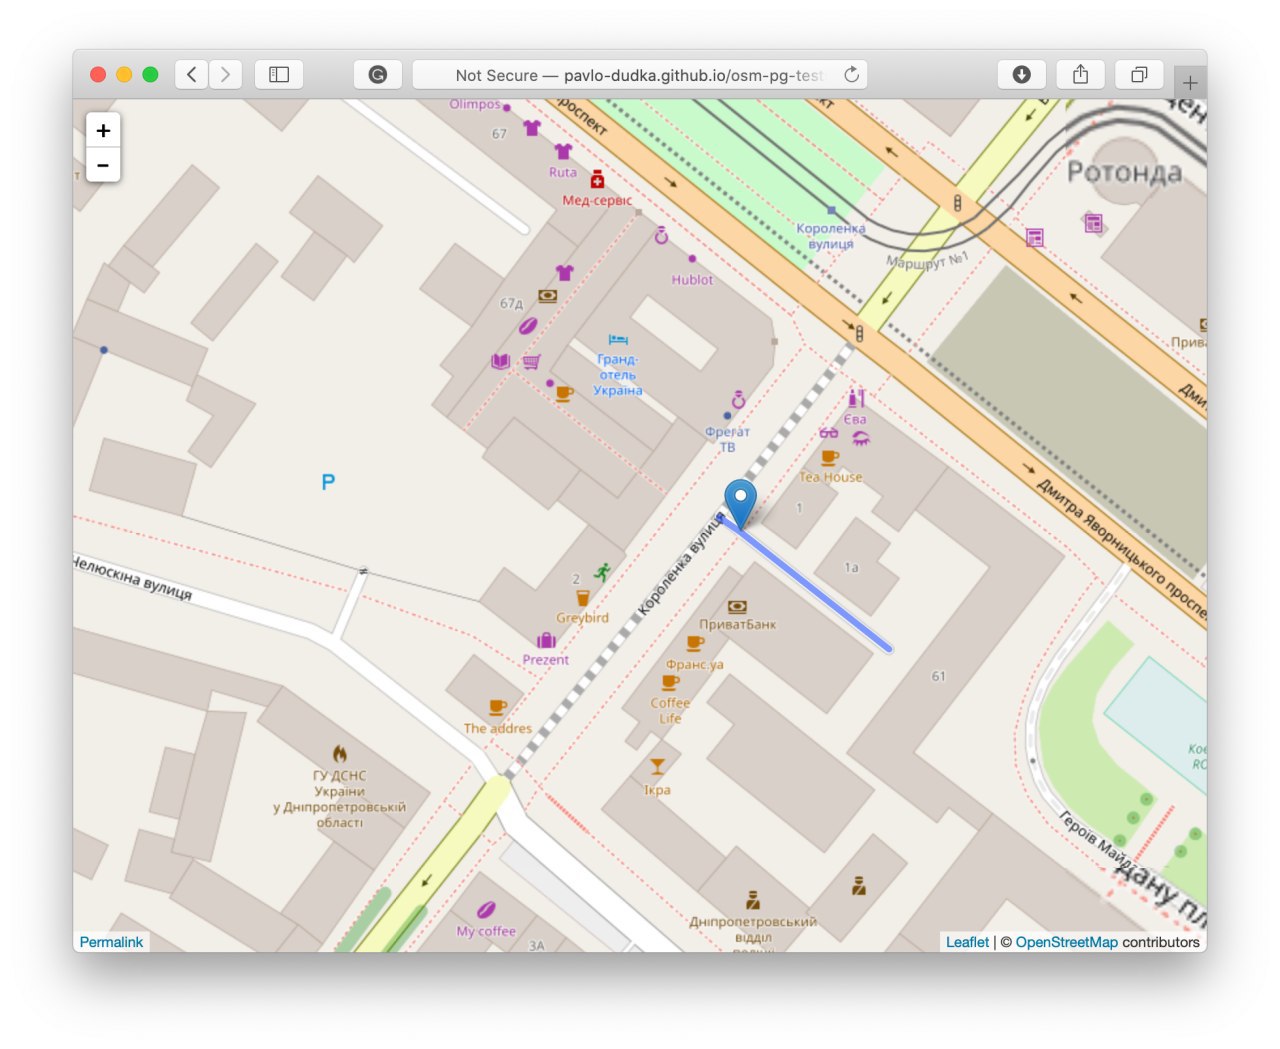Click the map zoom out (−) button

(103, 165)
